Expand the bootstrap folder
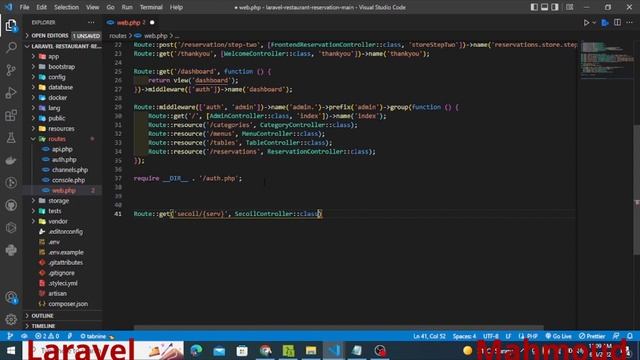Screen dimensions: 640x360 click(x=61, y=67)
